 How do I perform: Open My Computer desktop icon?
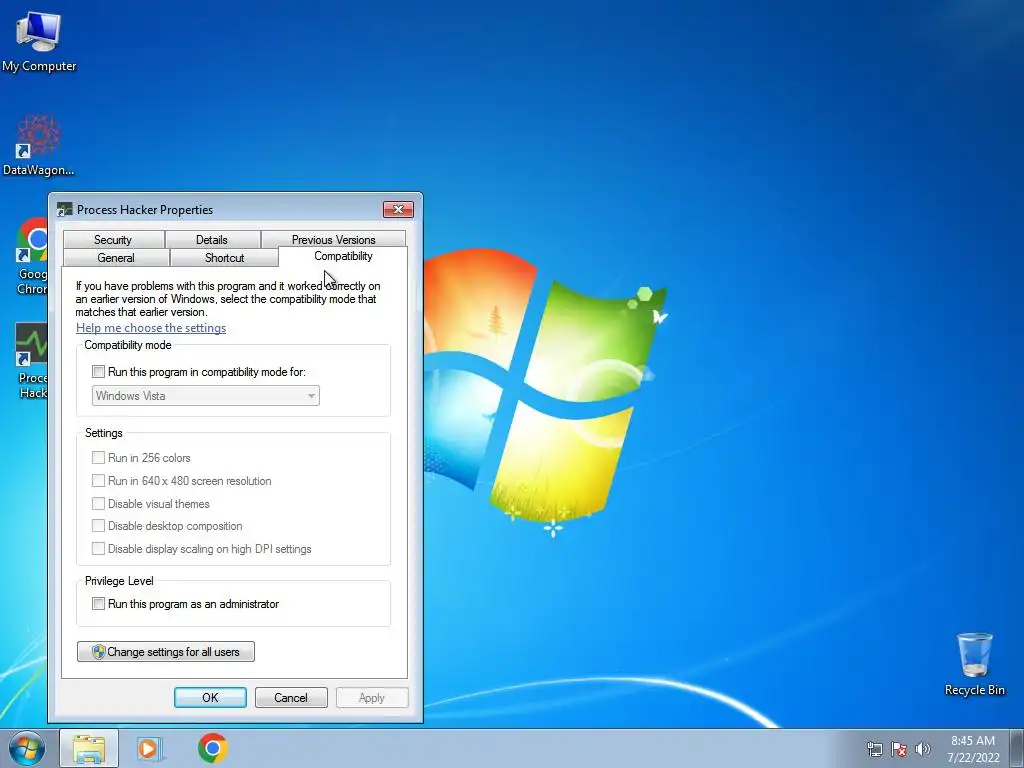point(39,40)
